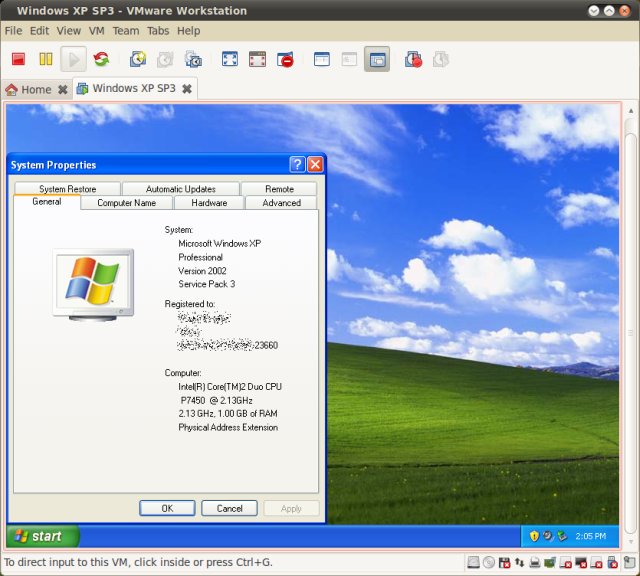Open the System Restore tab
640x576 pixels.
pos(68,189)
